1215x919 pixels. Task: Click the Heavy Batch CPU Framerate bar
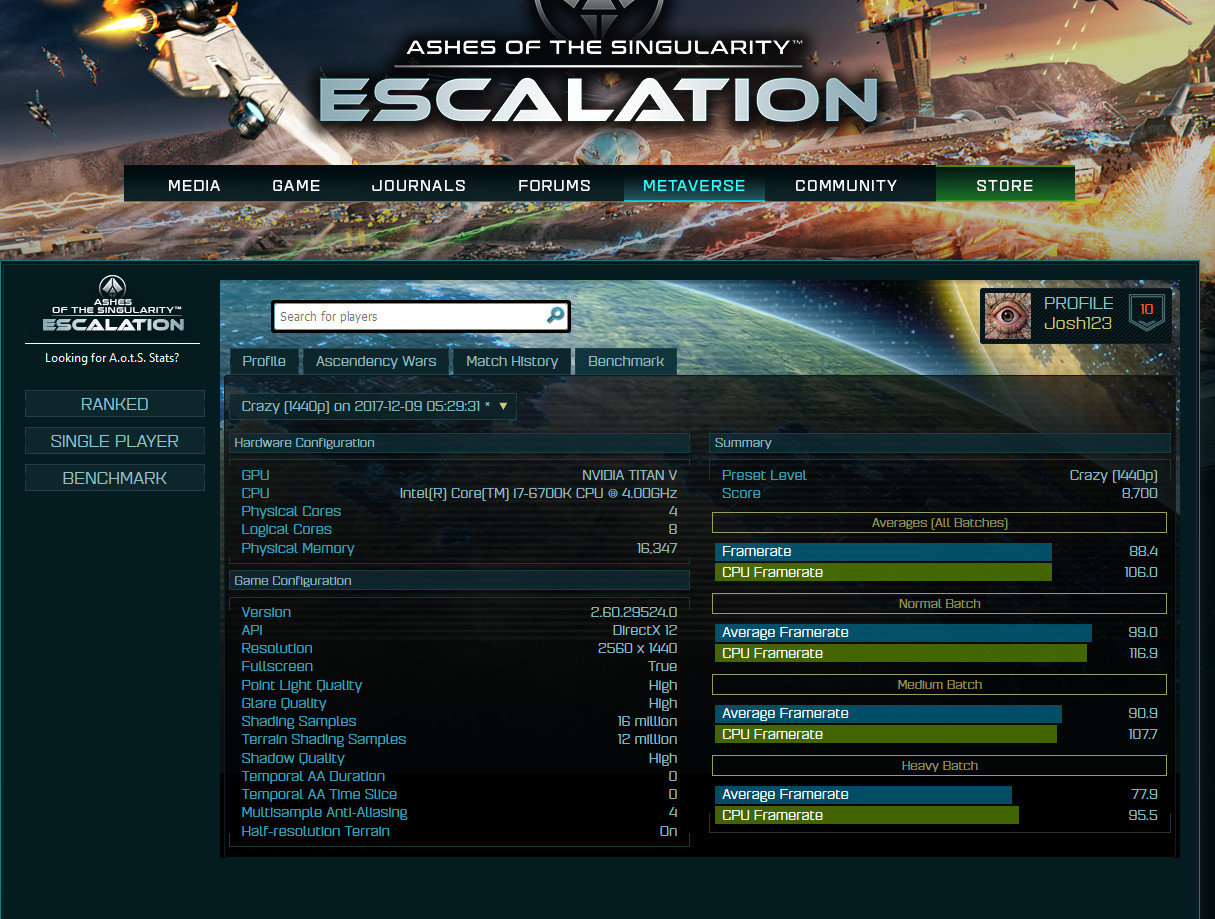tap(867, 815)
